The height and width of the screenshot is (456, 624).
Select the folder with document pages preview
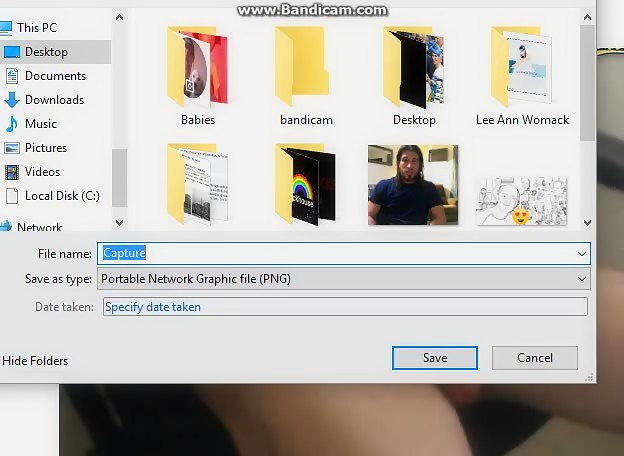(x=197, y=184)
